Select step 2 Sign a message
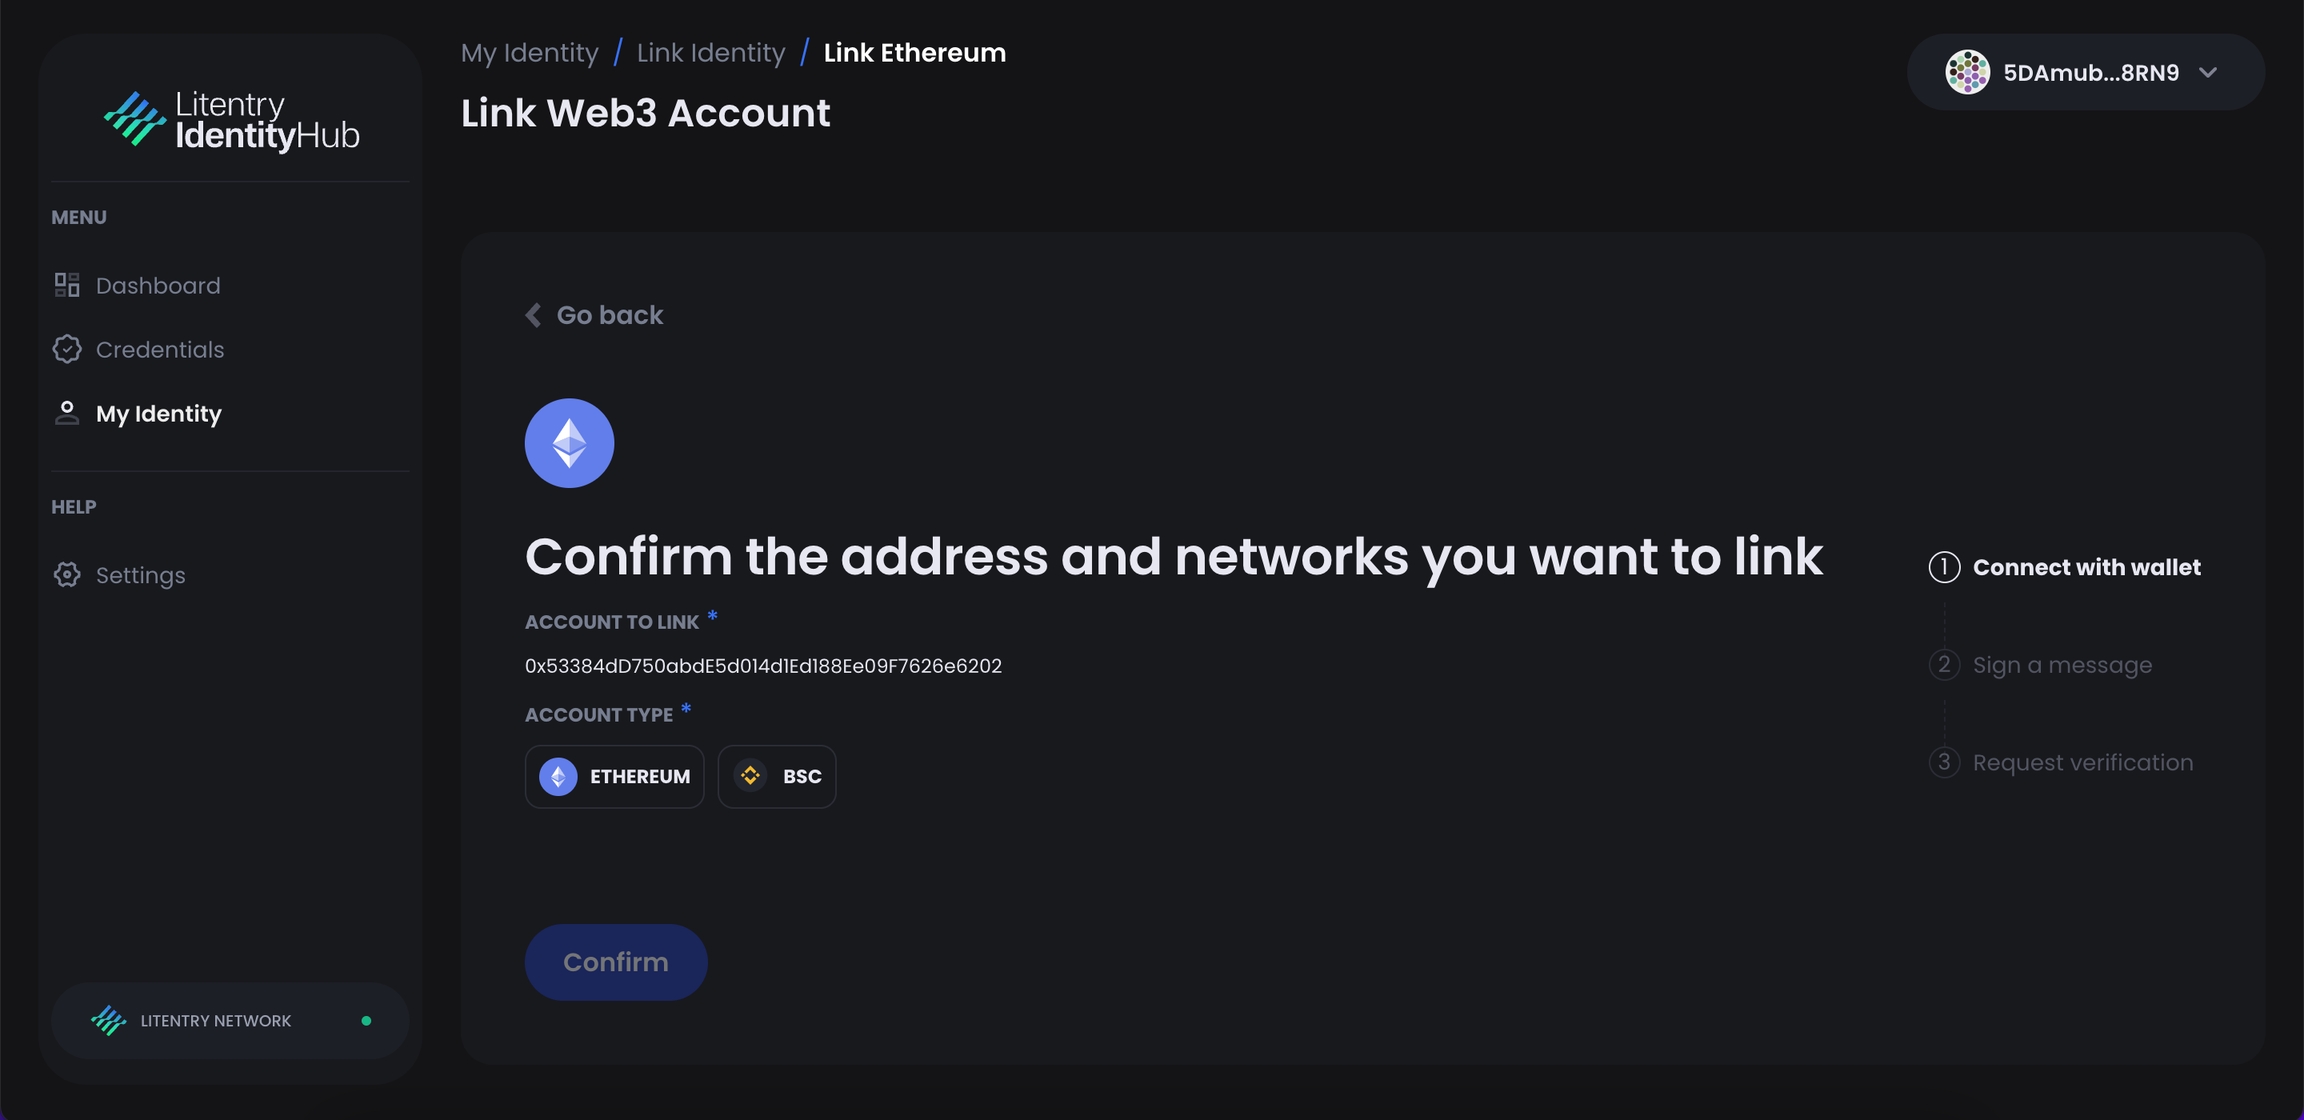2304x1120 pixels. (2062, 665)
